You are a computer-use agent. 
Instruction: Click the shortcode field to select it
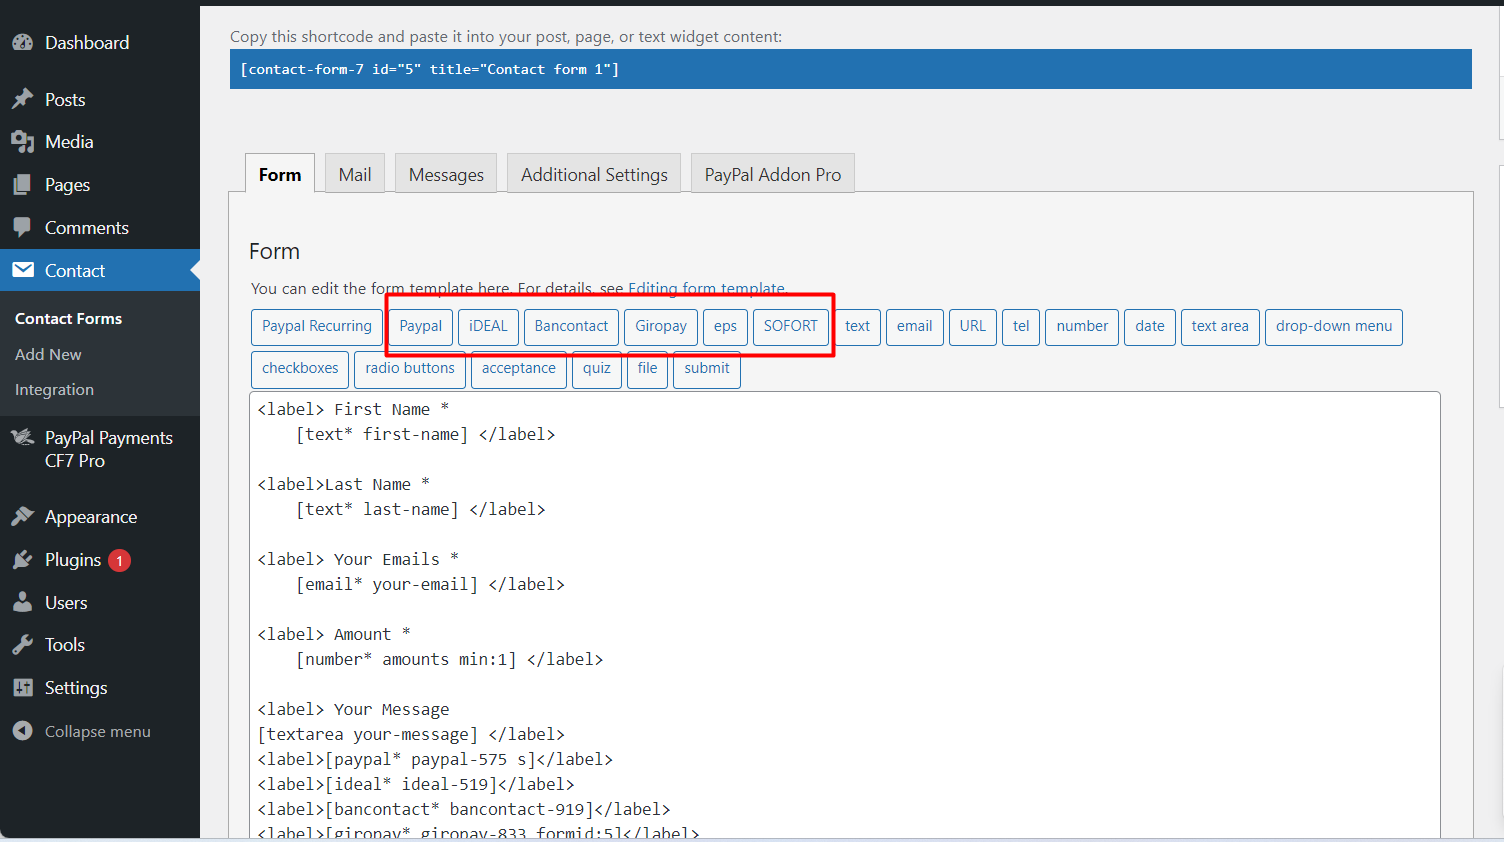point(850,69)
